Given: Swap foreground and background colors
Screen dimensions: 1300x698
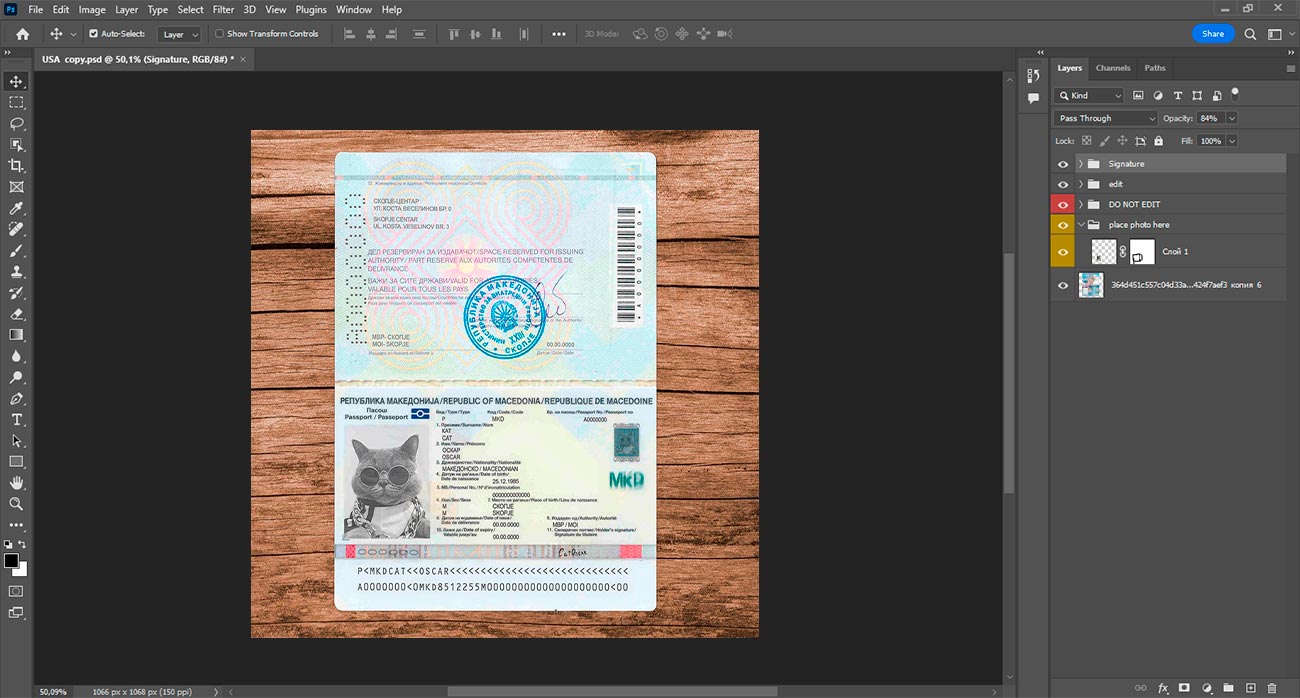Looking at the screenshot, I should [23, 544].
